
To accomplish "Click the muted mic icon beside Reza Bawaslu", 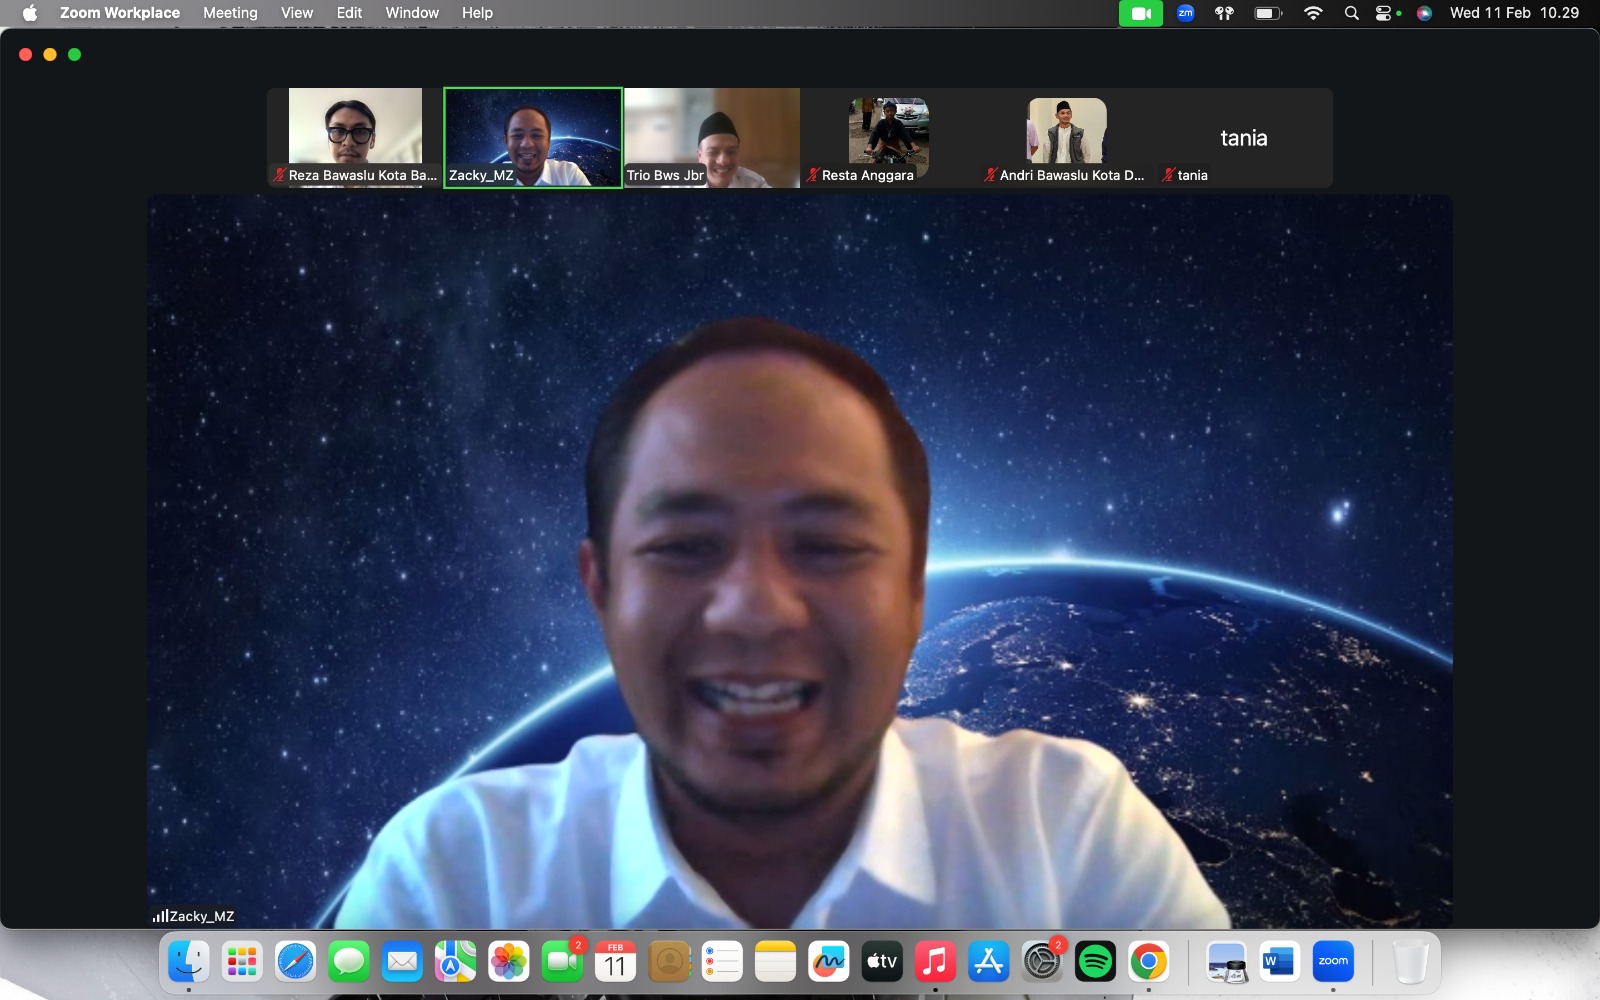I will 279,175.
